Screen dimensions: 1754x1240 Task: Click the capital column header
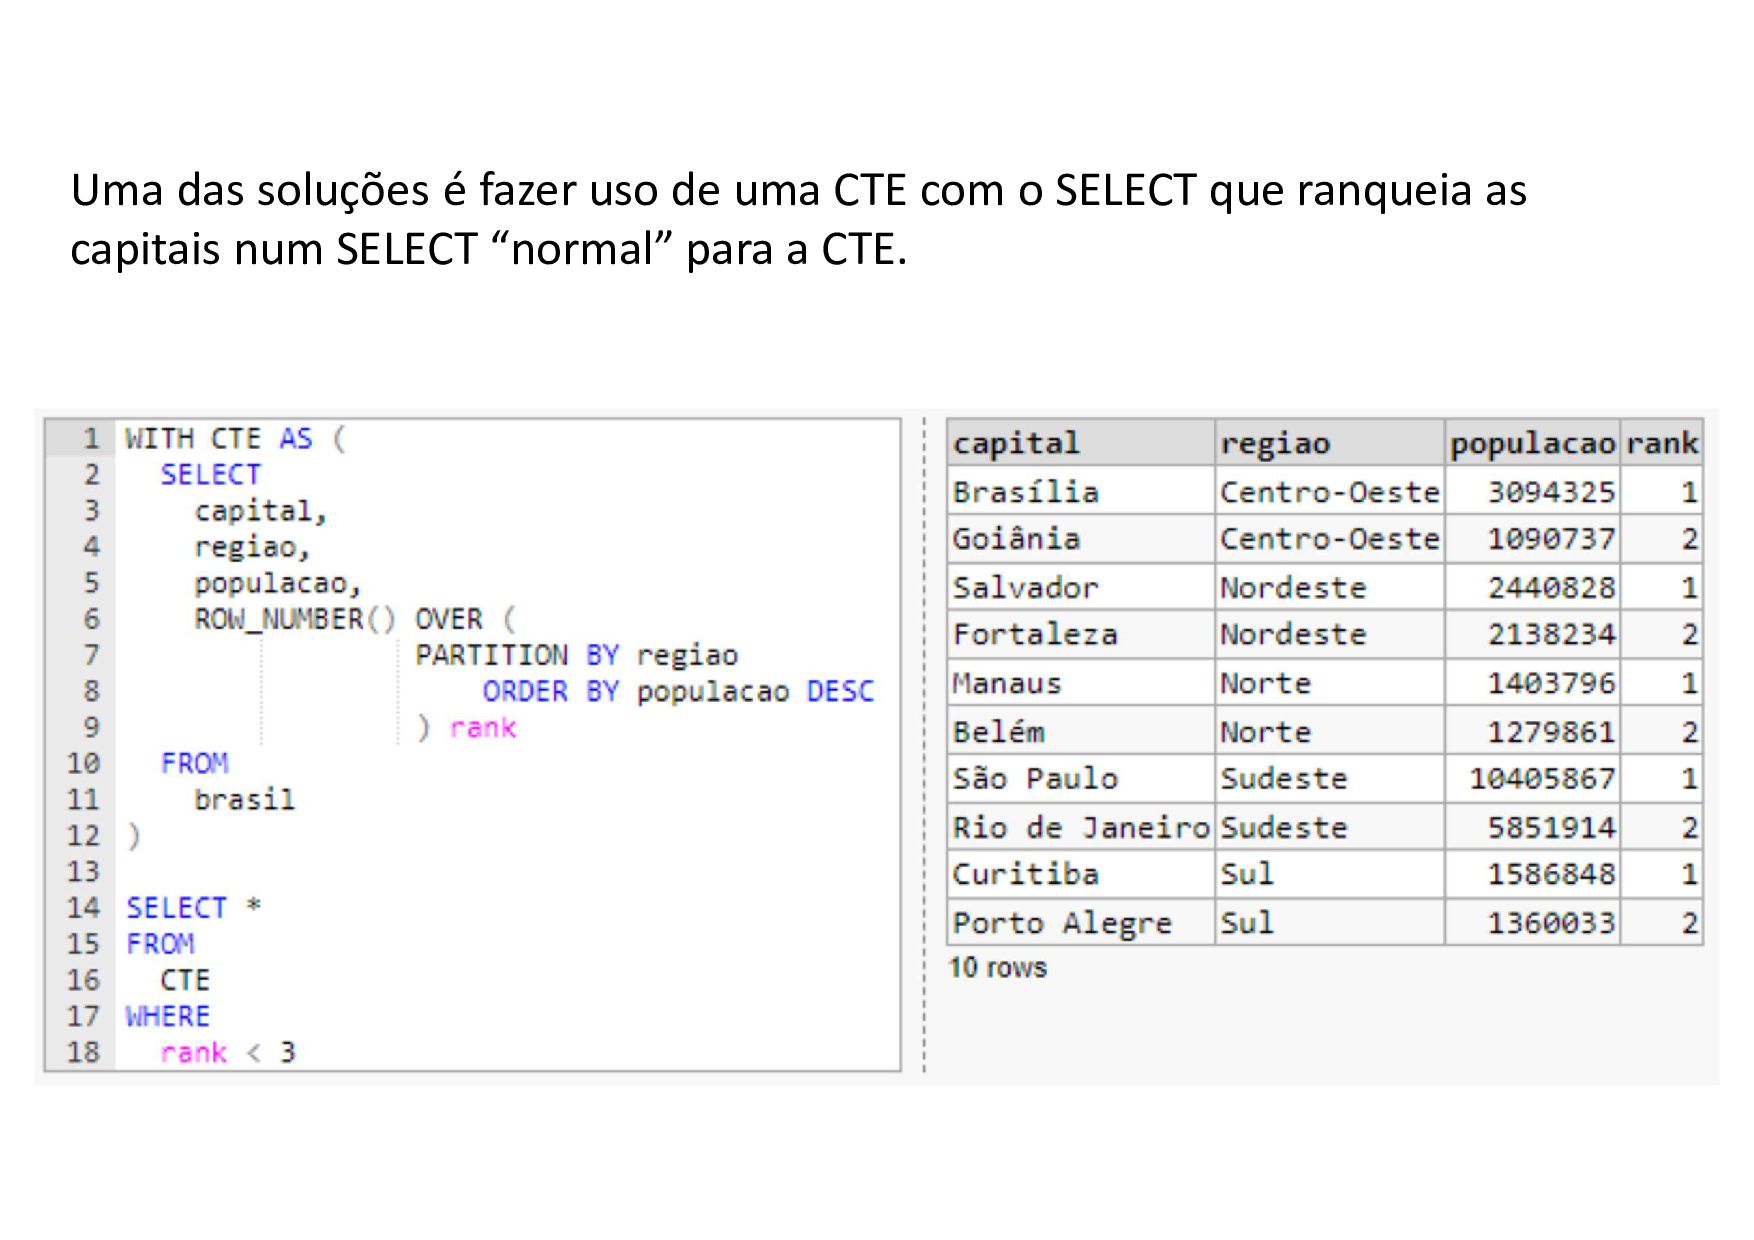pos(1080,443)
